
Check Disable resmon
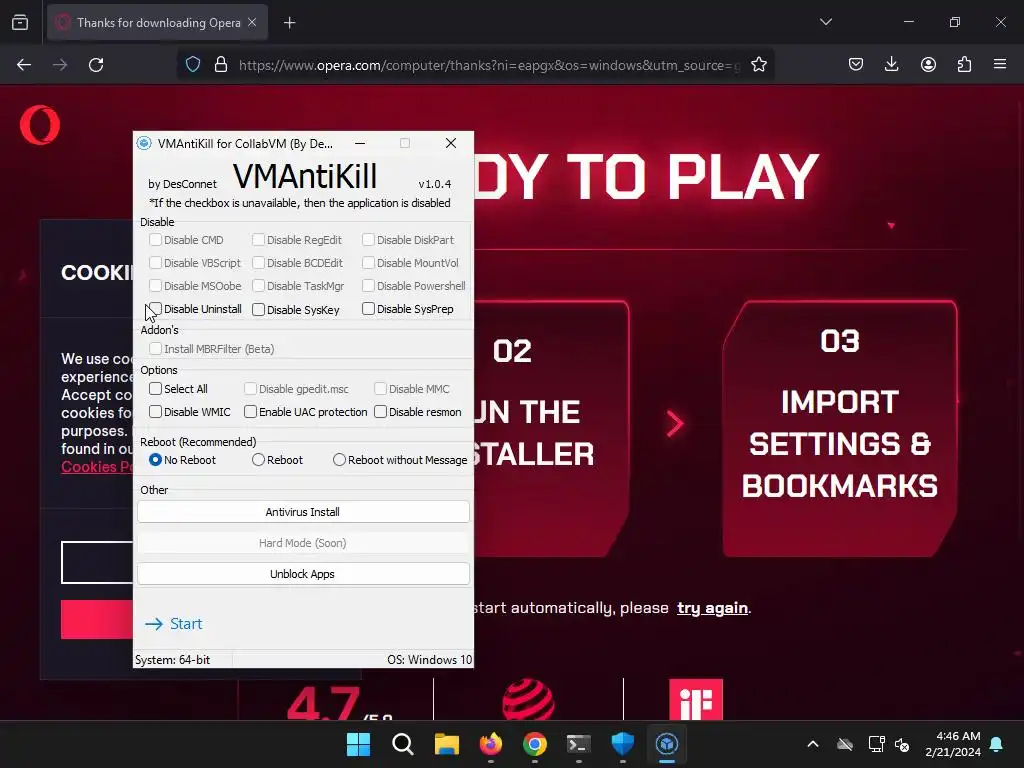(380, 412)
